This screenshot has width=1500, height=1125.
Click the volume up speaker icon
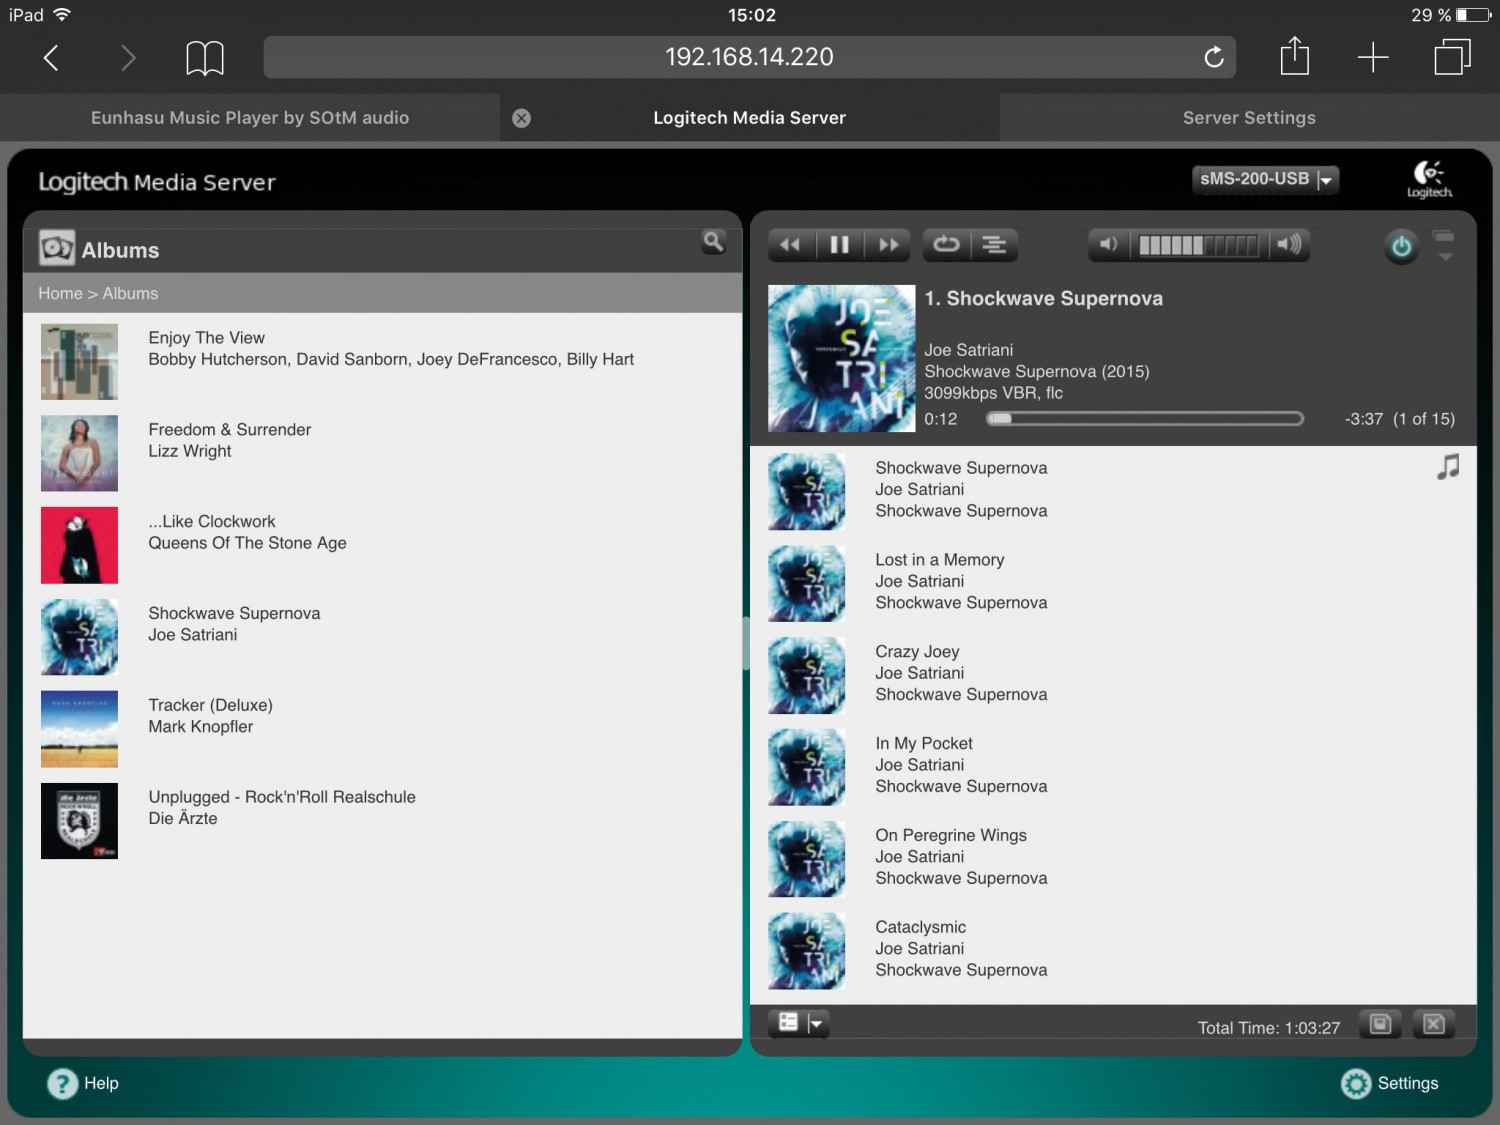click(1290, 245)
